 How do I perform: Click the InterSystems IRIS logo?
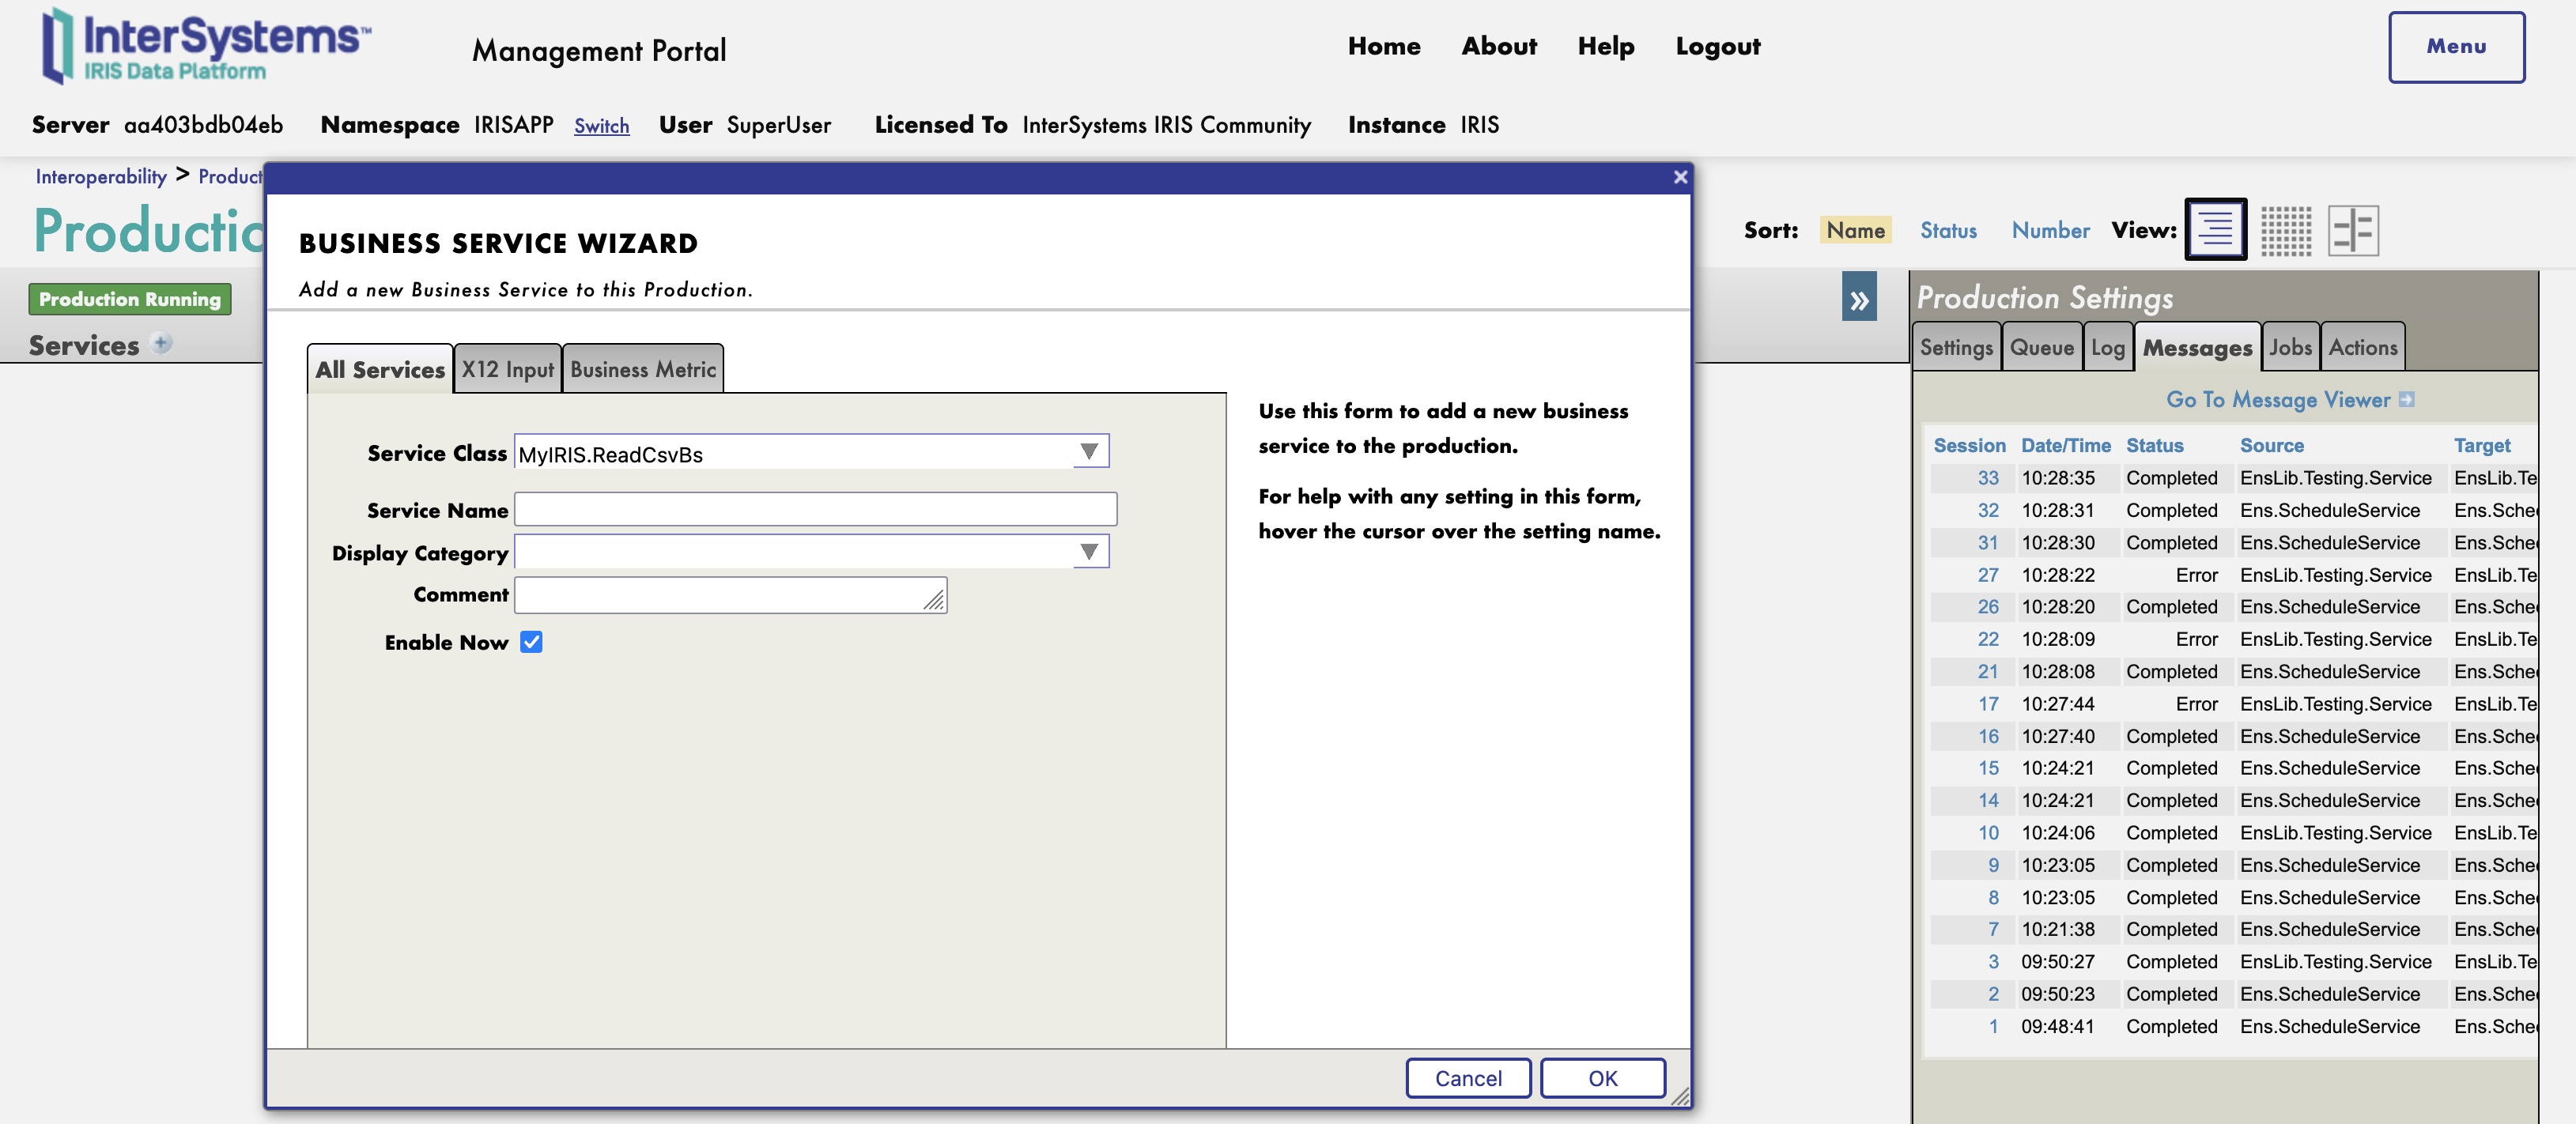[205, 47]
